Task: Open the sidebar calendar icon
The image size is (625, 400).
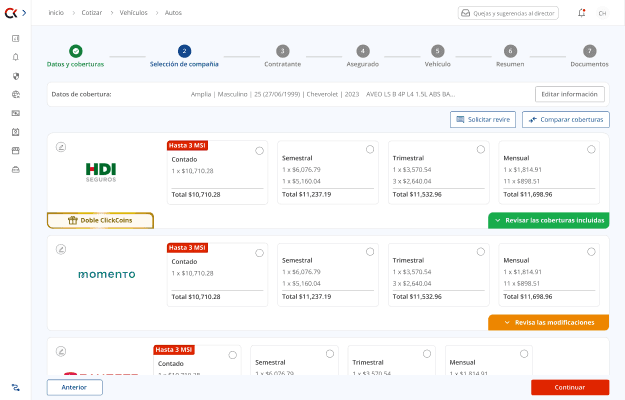Action: click(x=16, y=132)
